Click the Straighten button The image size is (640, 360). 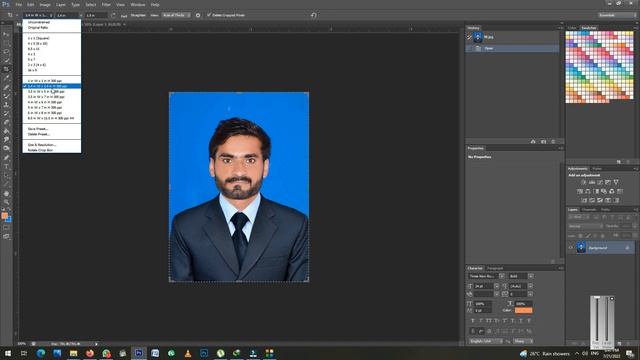[138, 15]
